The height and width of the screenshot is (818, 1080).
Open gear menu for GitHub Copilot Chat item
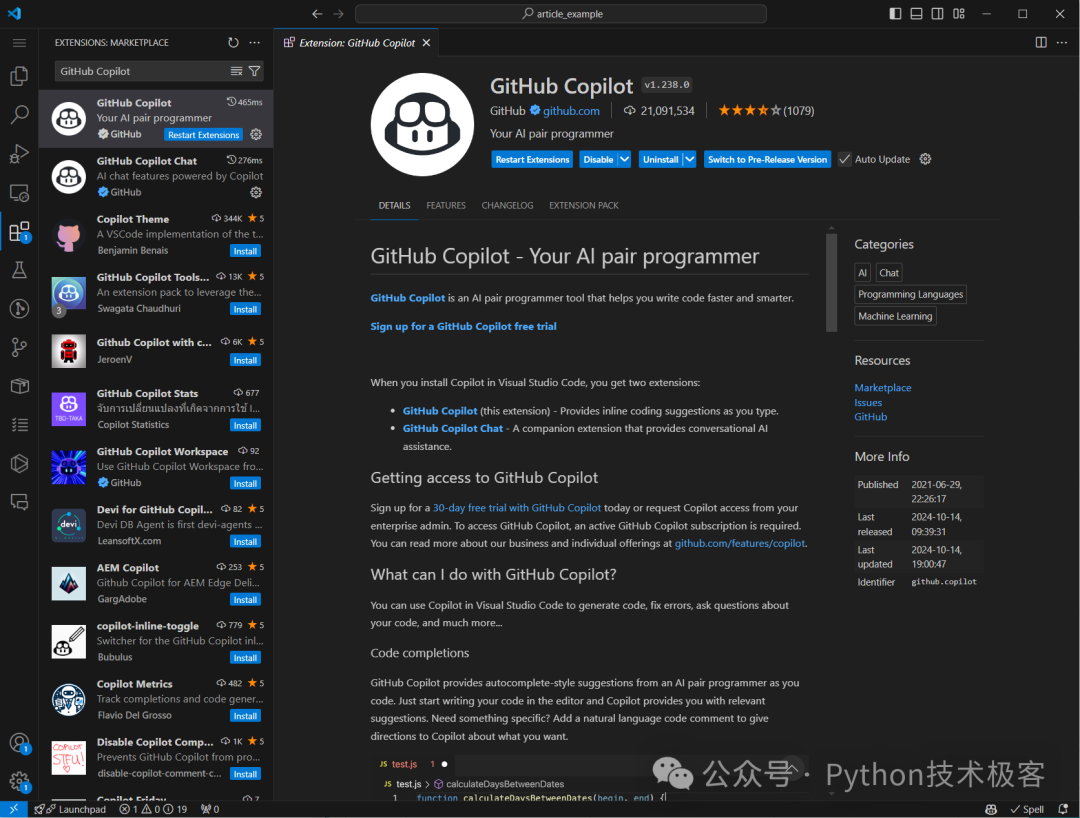pos(256,192)
